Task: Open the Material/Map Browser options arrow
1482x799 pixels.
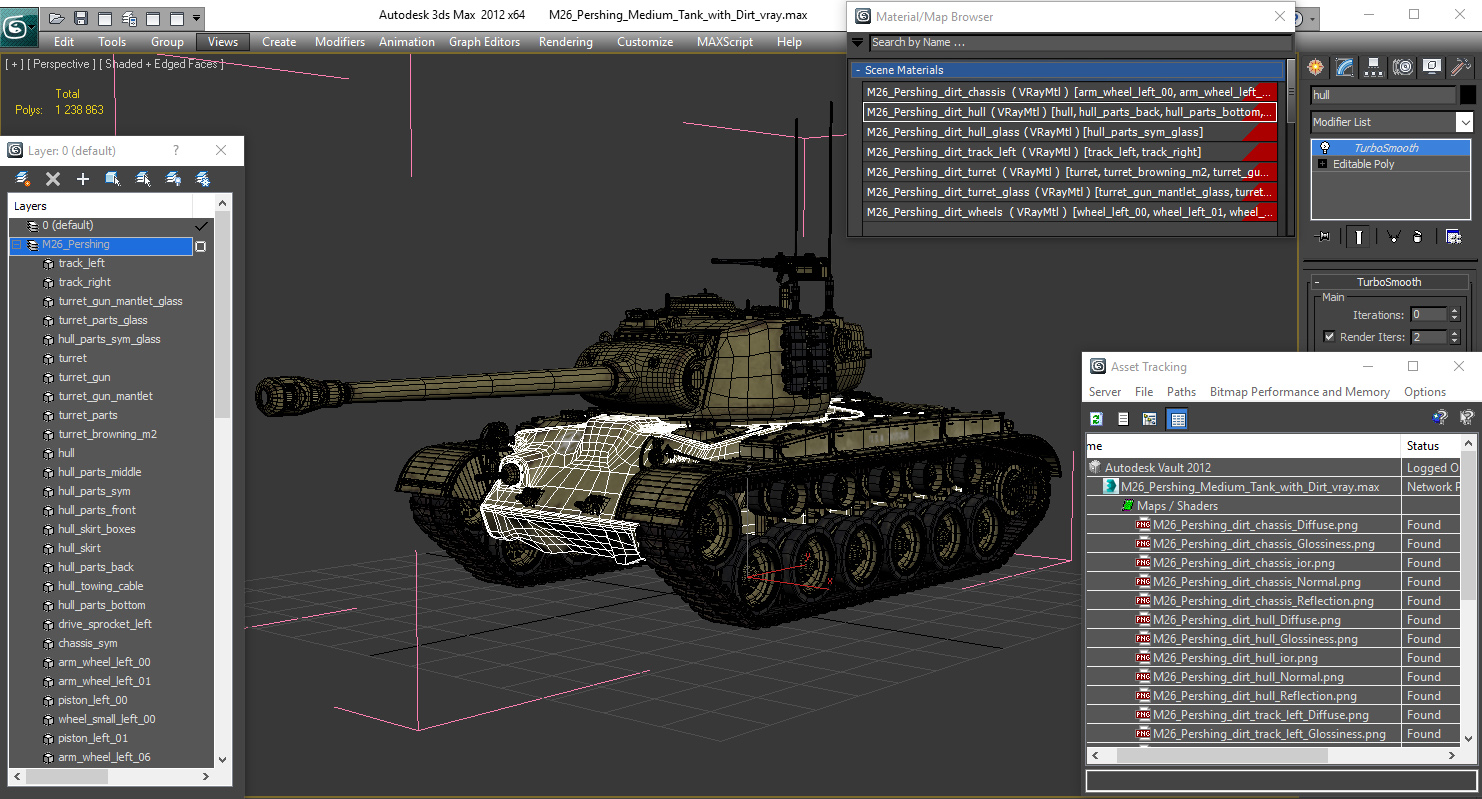Action: point(857,42)
